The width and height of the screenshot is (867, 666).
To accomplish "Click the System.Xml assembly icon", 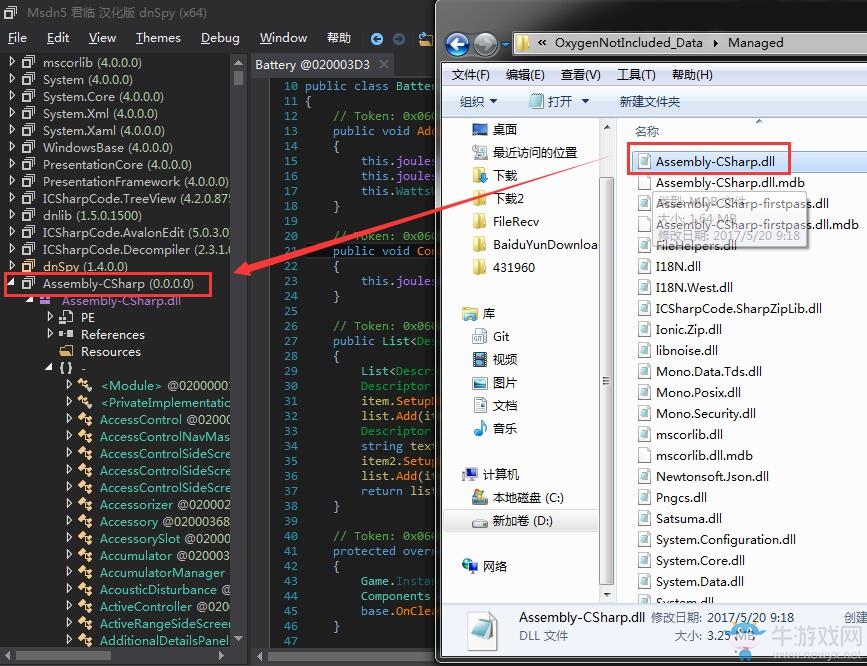I will point(28,113).
